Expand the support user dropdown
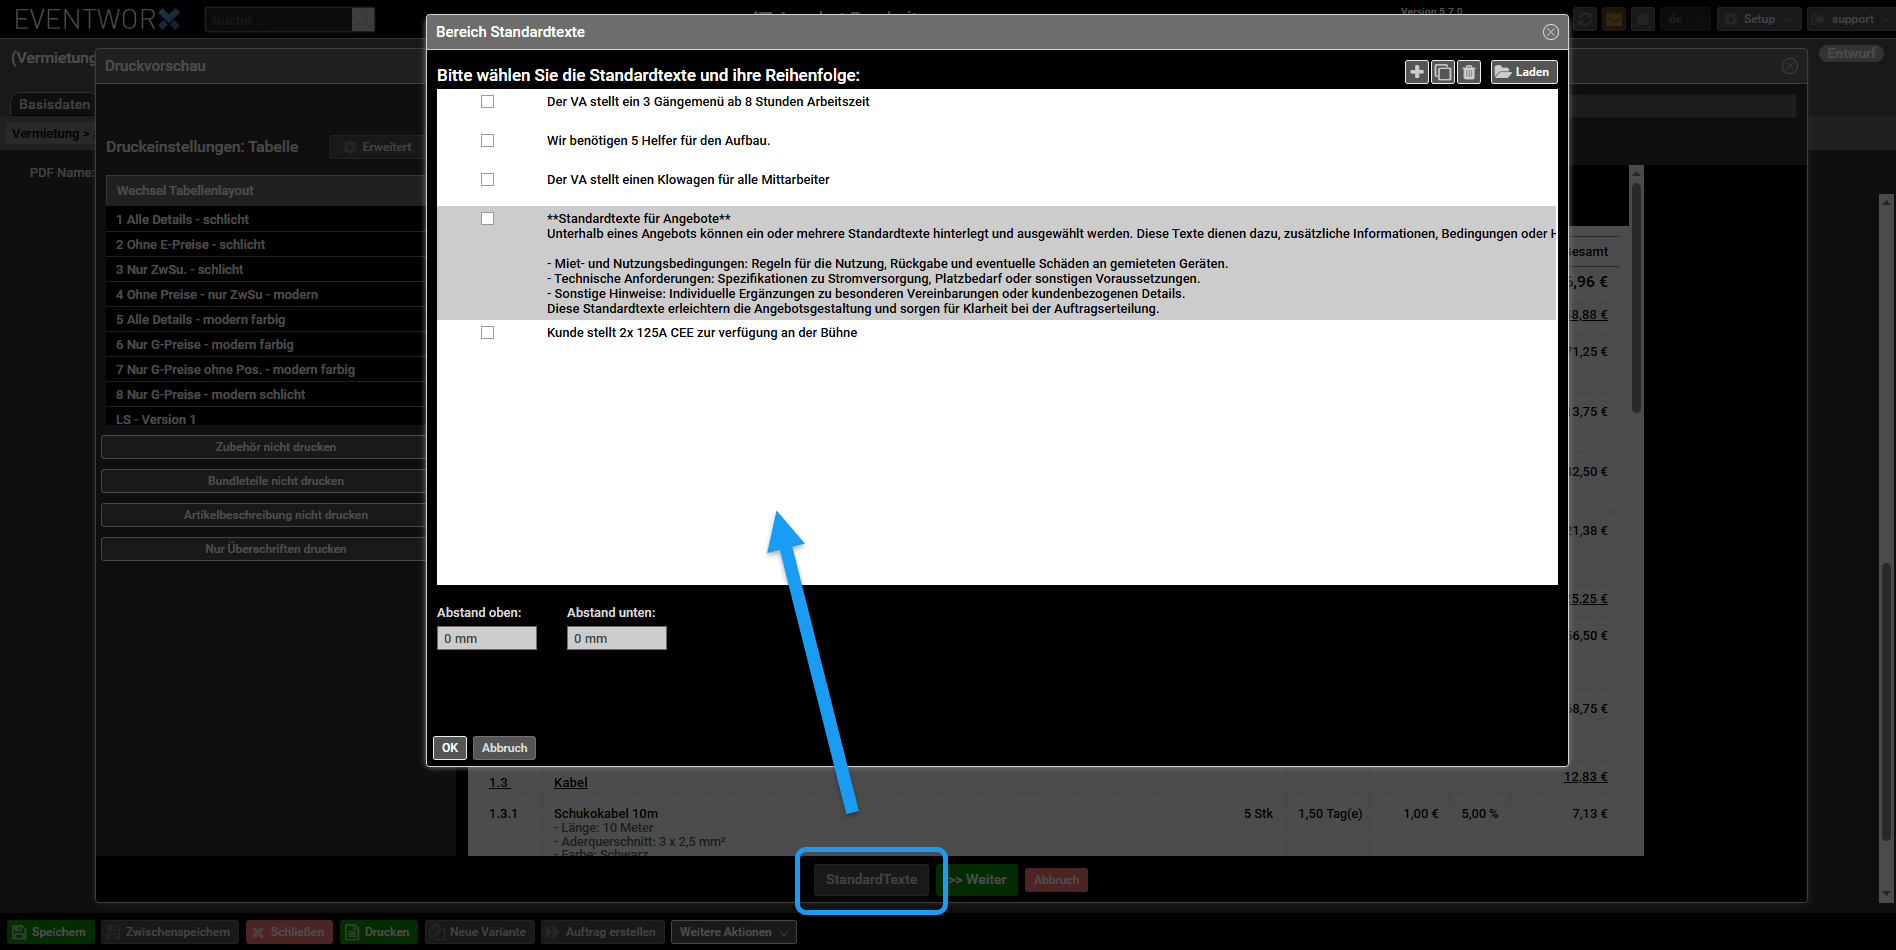The image size is (1896, 950). pyautogui.click(x=1850, y=19)
